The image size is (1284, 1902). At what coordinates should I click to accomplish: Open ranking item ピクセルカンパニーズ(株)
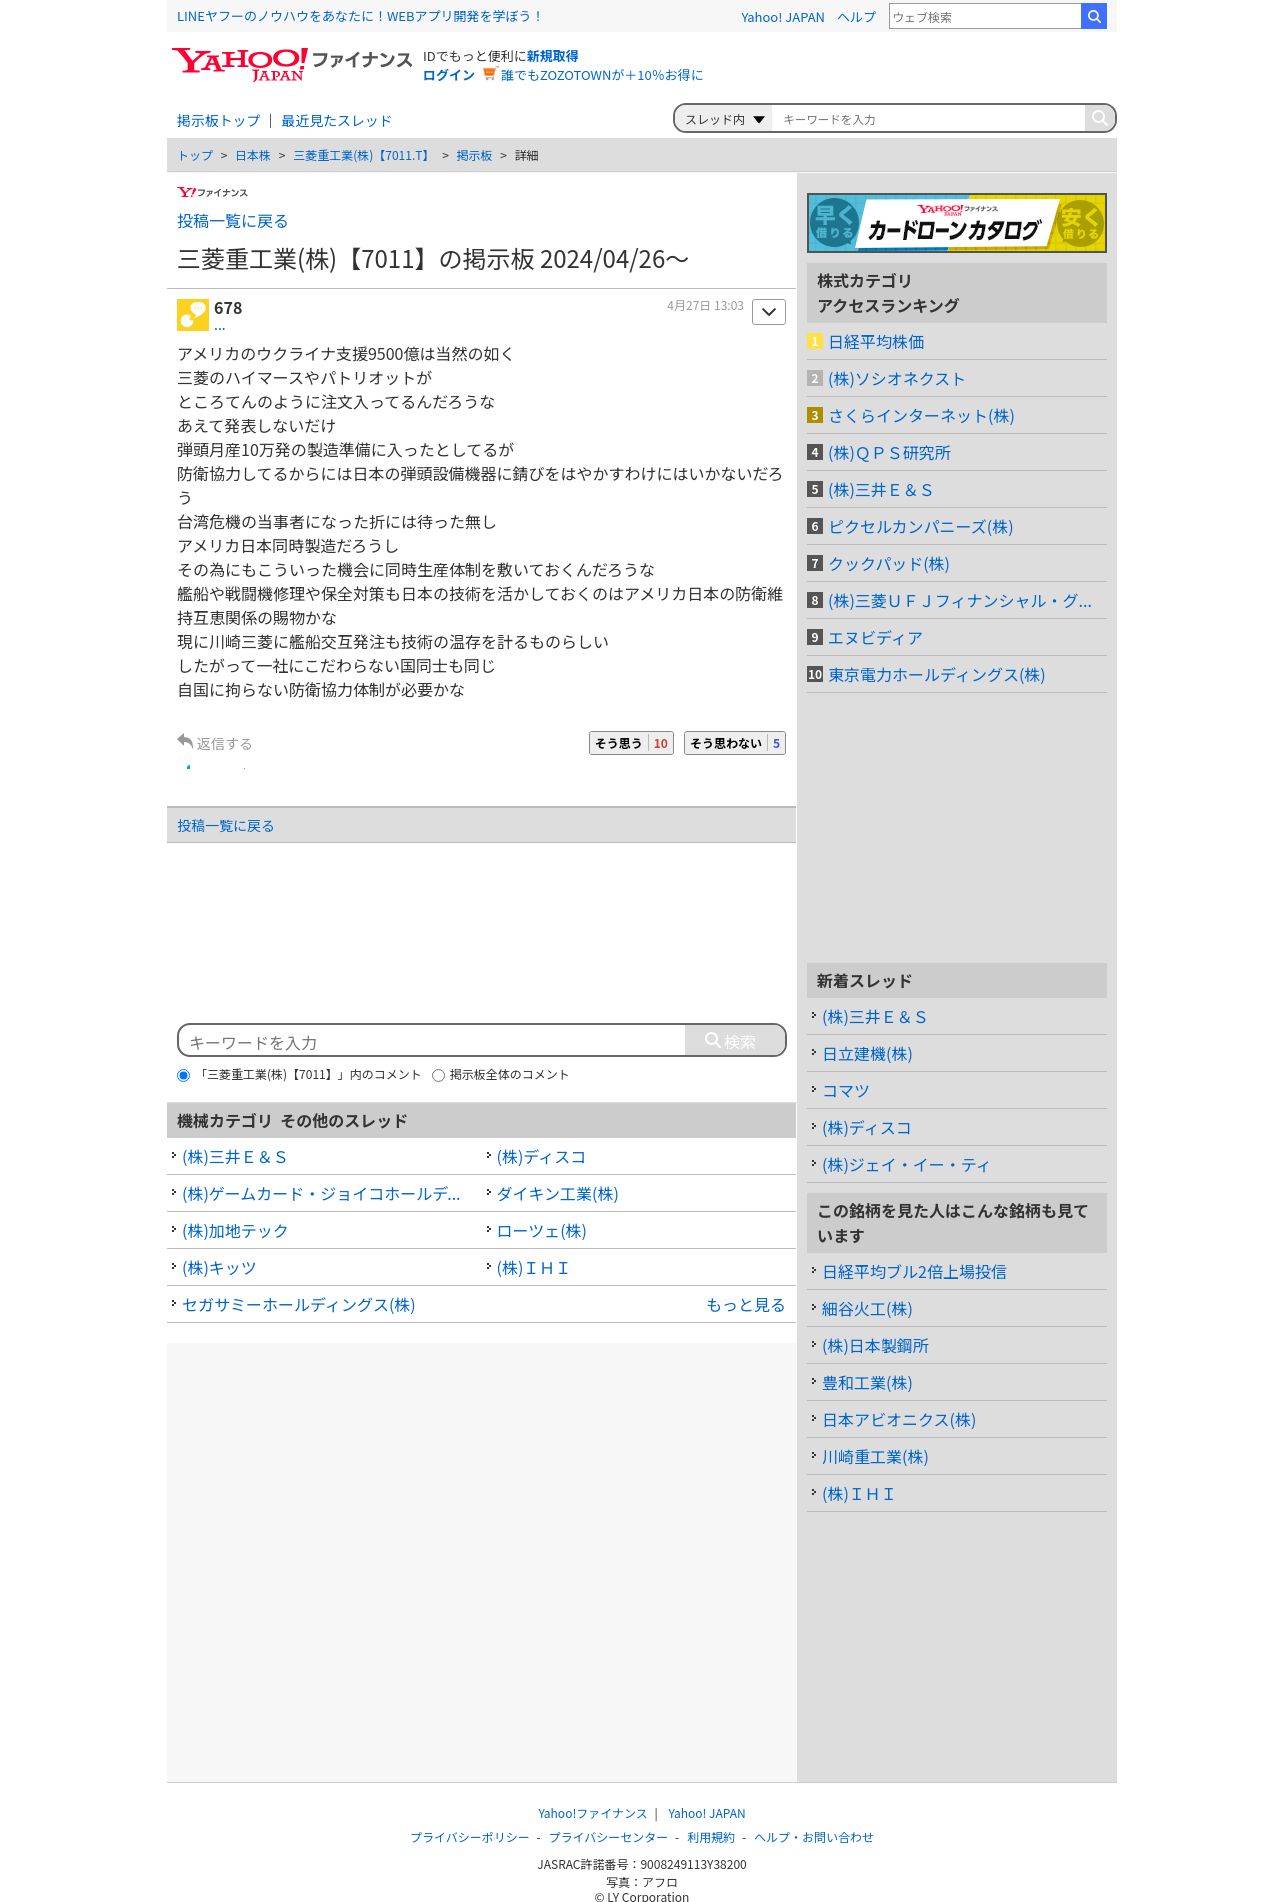pyautogui.click(x=920, y=527)
